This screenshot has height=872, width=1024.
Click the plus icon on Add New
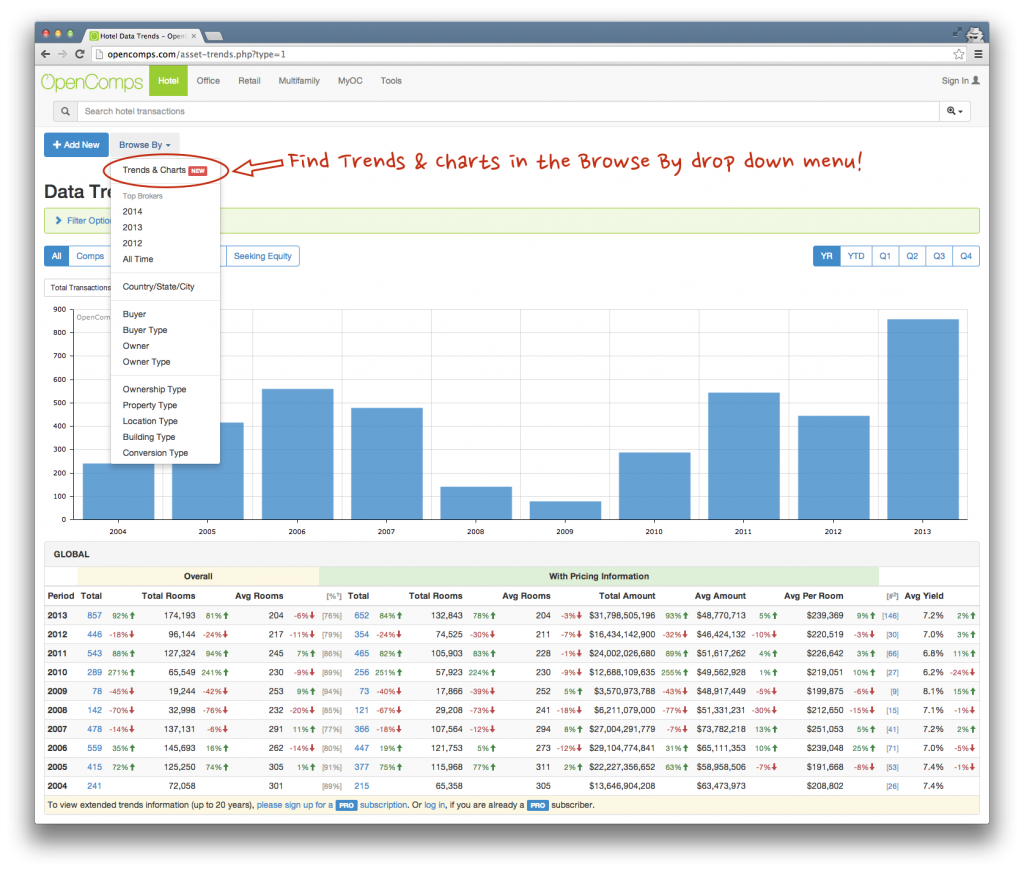pos(57,144)
